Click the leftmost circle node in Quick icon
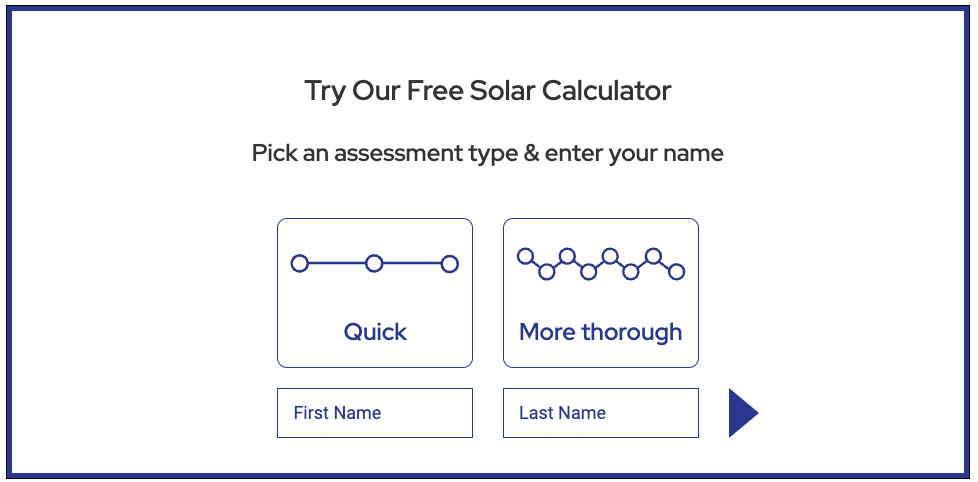 299,264
